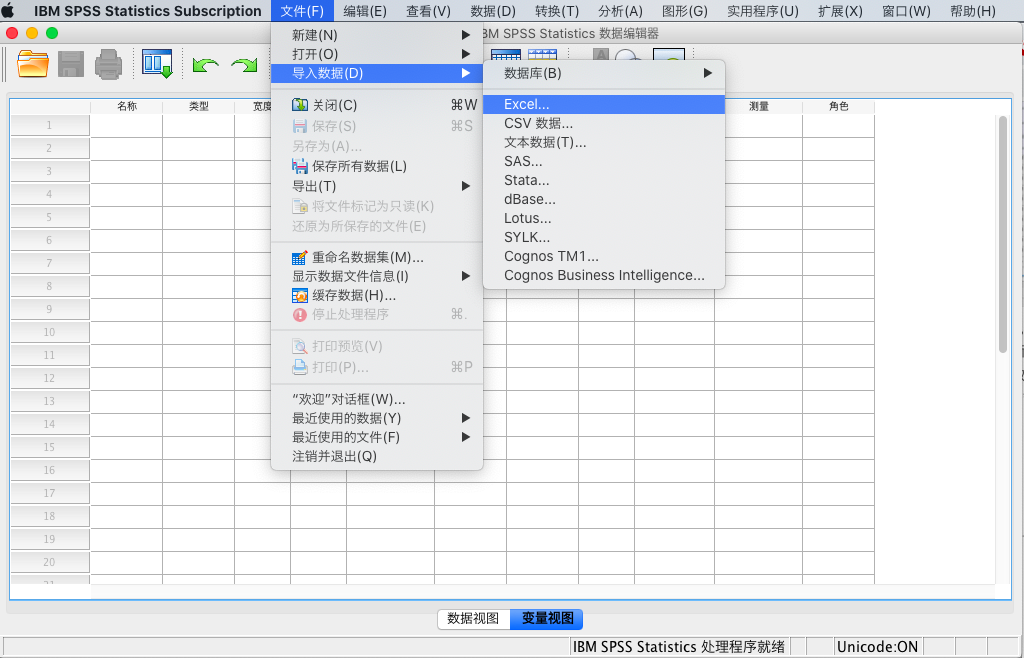Close the open 文件(F) menu
Viewport: 1024px width, 658px height.
point(302,10)
